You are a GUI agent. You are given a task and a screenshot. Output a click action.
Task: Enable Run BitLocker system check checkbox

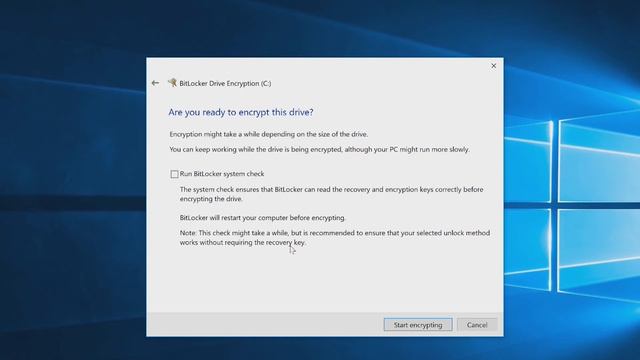pyautogui.click(x=174, y=174)
